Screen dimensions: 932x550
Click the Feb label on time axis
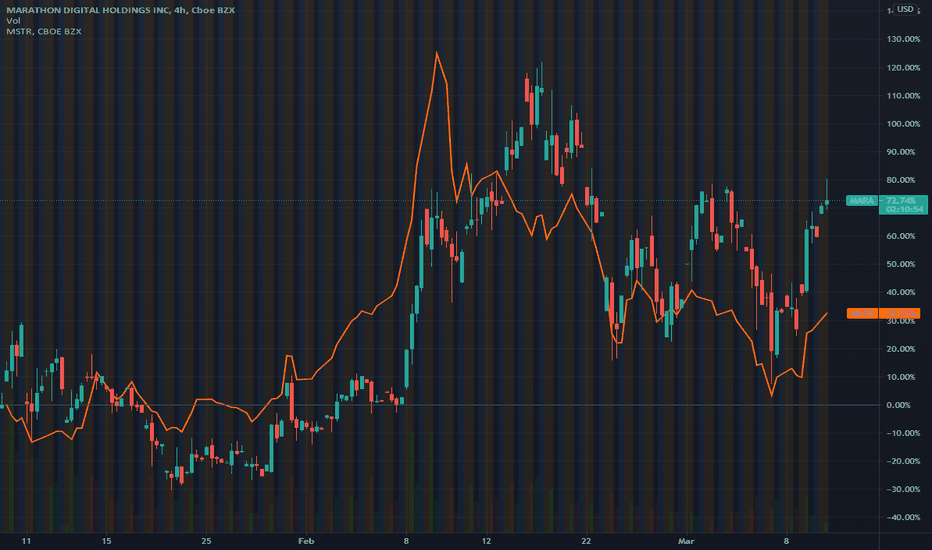(x=306, y=541)
